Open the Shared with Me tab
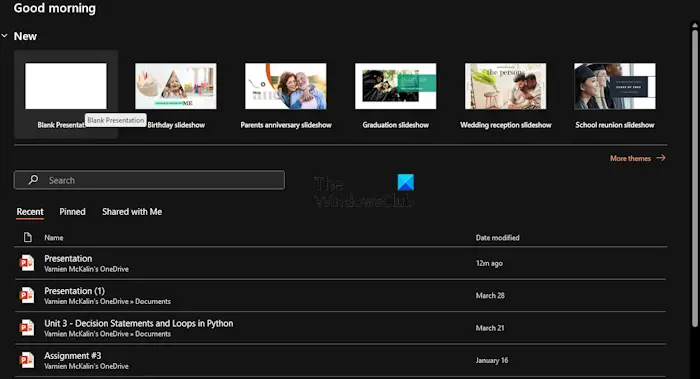This screenshot has width=700, height=379. [x=132, y=212]
